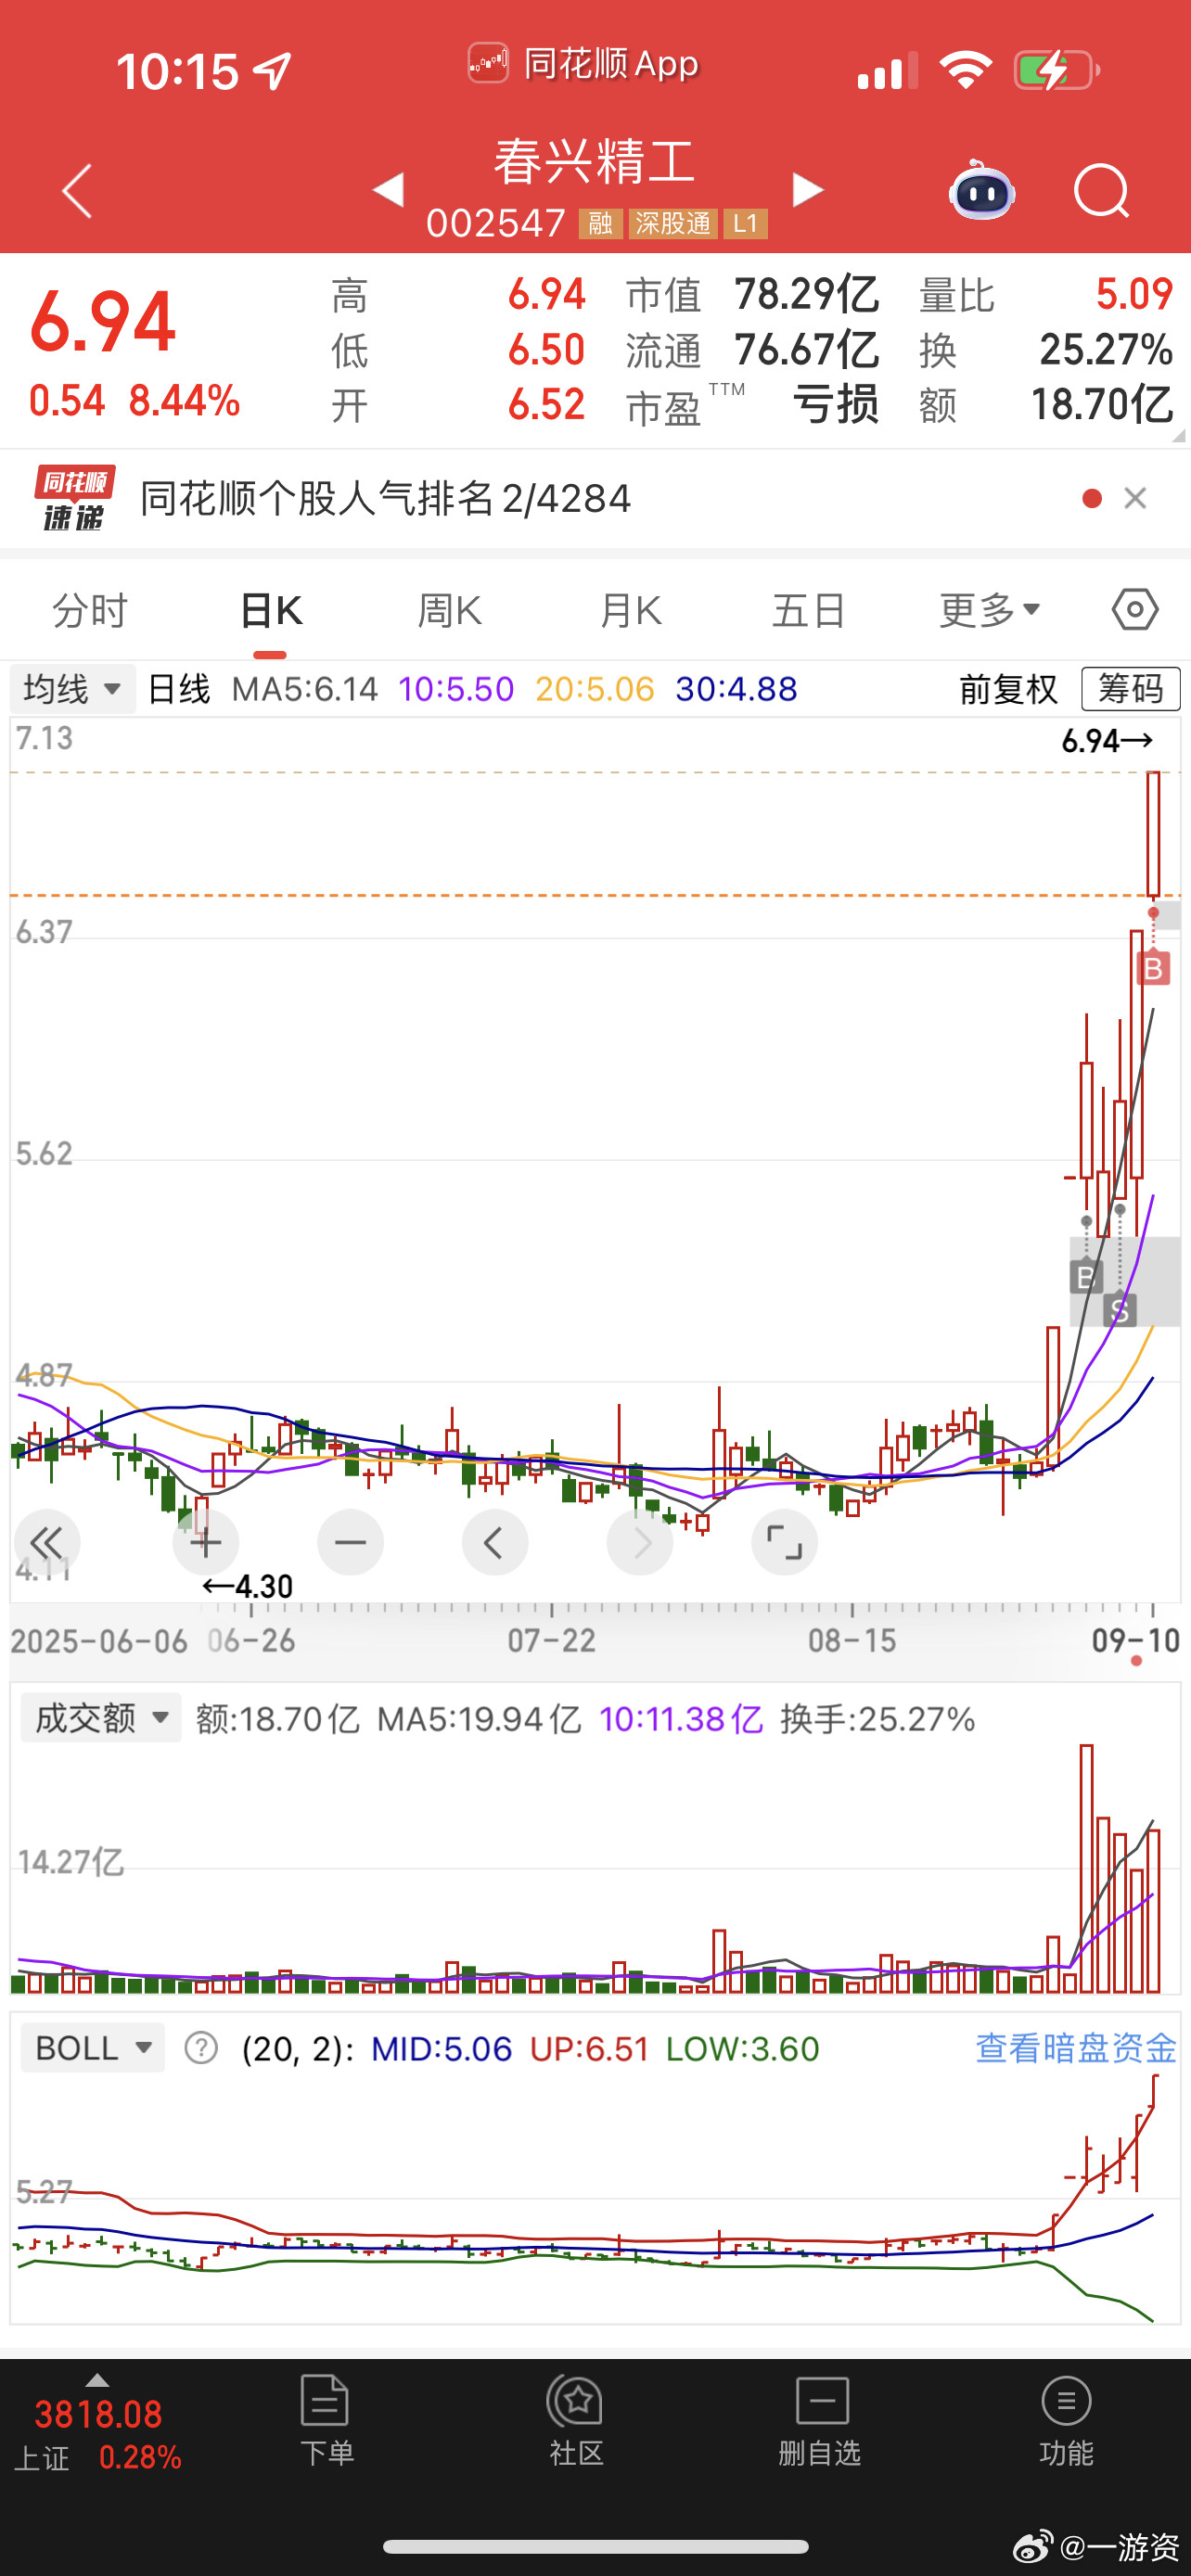Dismiss the popularity ranking banner

point(1135,498)
